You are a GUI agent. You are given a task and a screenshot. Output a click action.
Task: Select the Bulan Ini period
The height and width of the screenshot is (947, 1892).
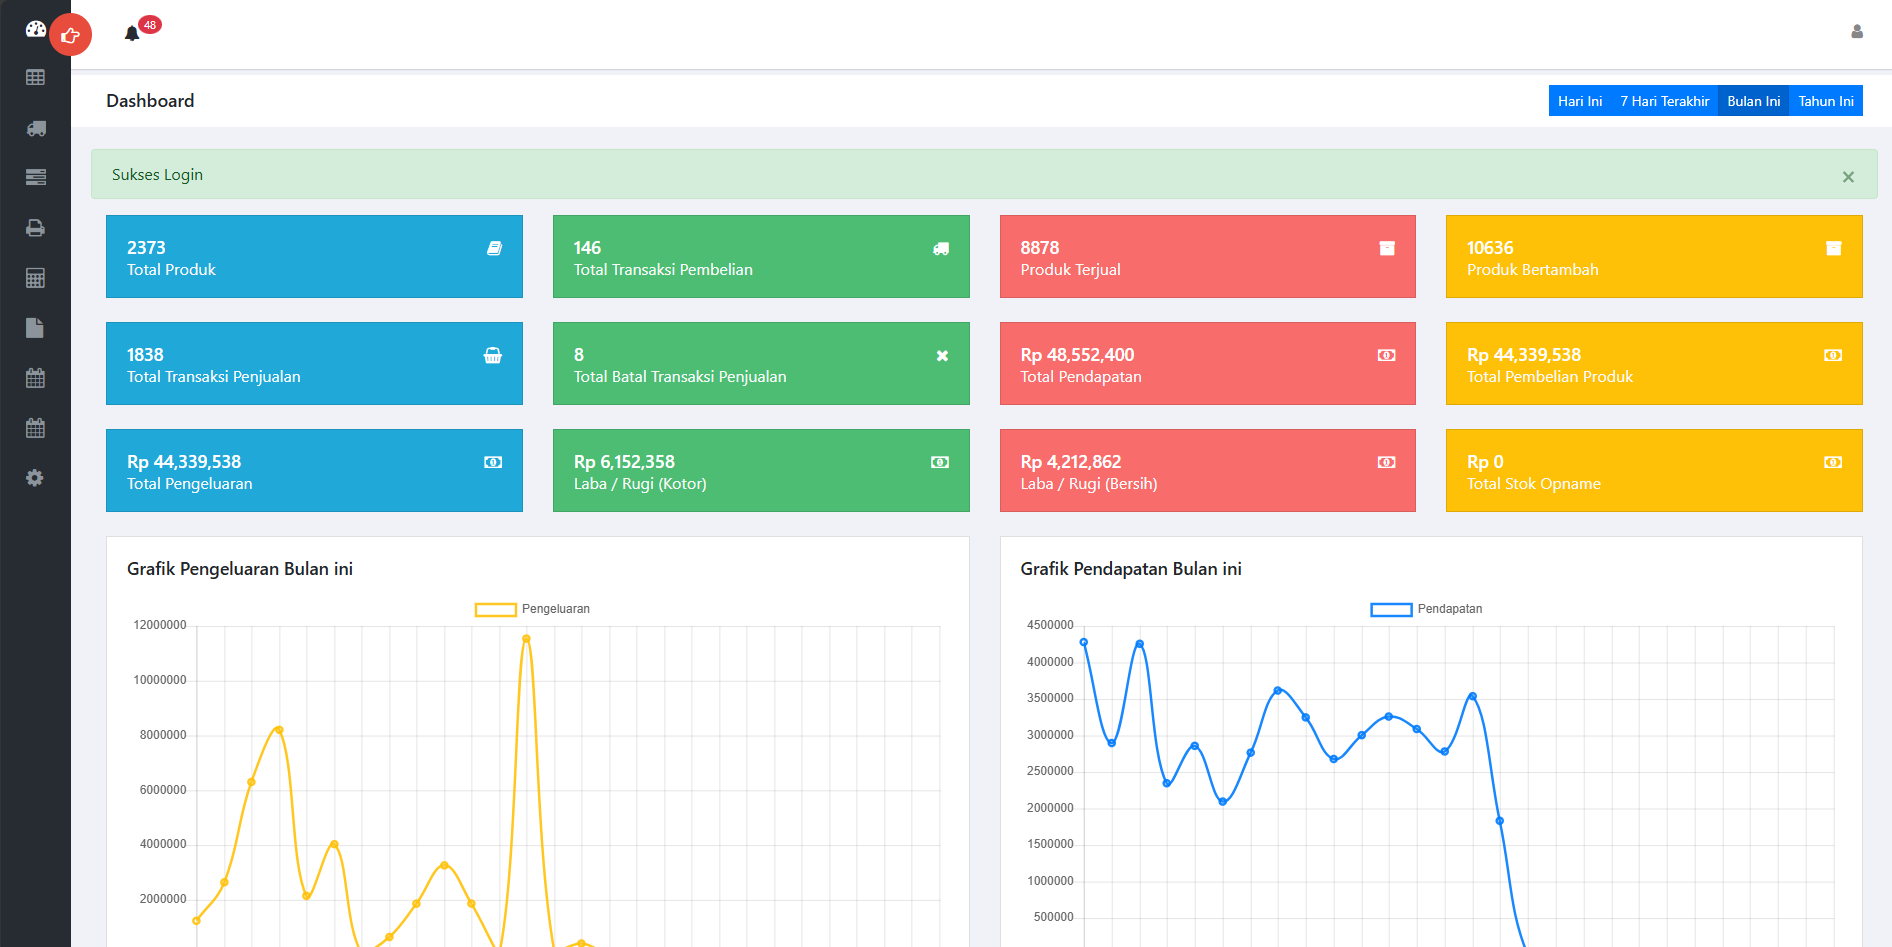[x=1754, y=101]
